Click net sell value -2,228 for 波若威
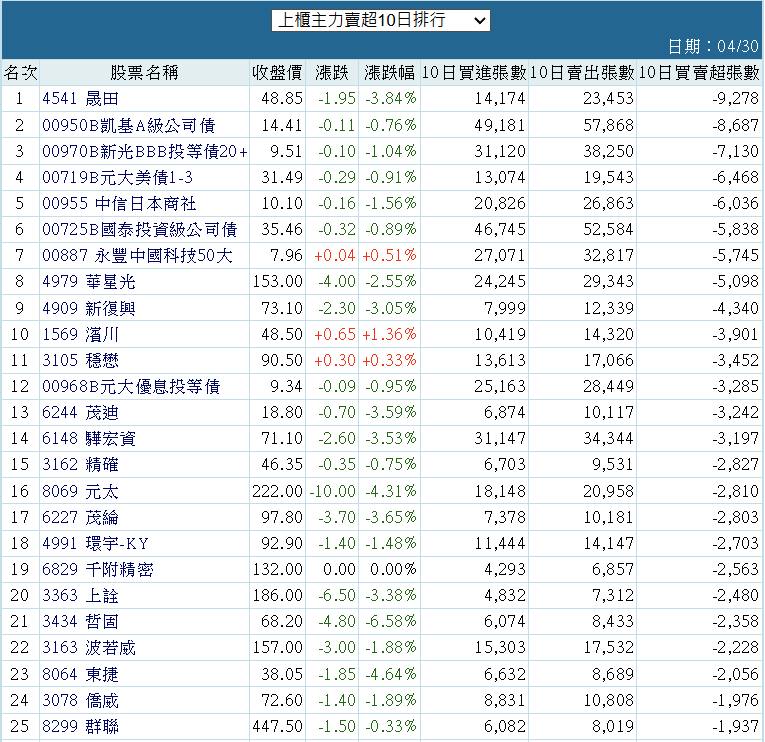Screen dimensions: 765x742 (x=736, y=647)
